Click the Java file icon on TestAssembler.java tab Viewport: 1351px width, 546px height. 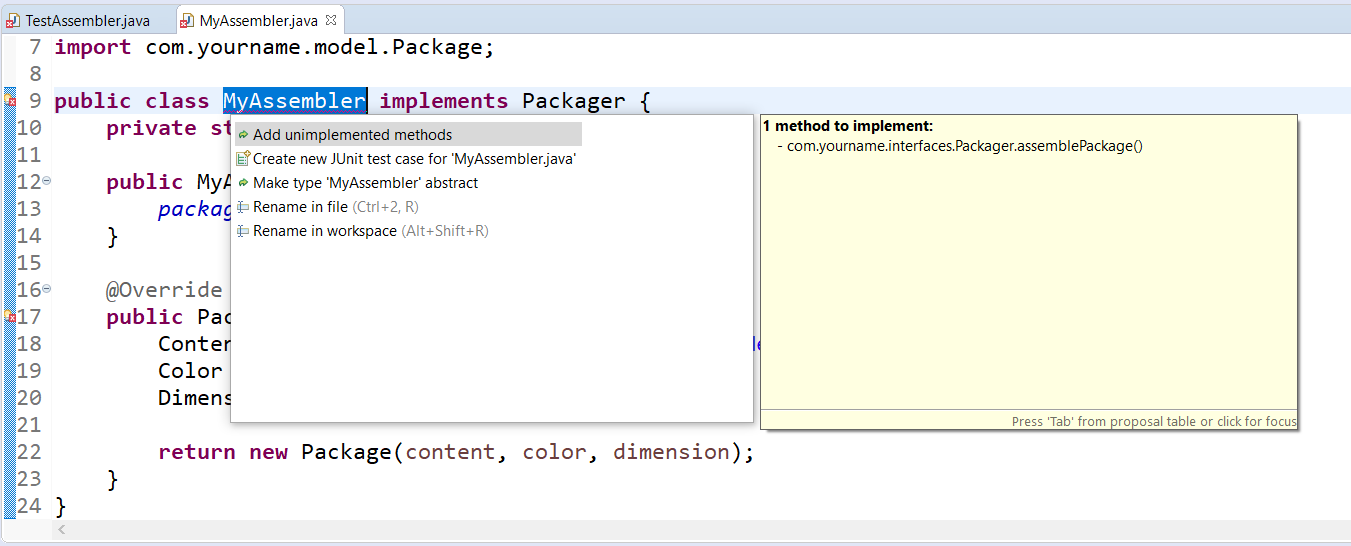14,20
